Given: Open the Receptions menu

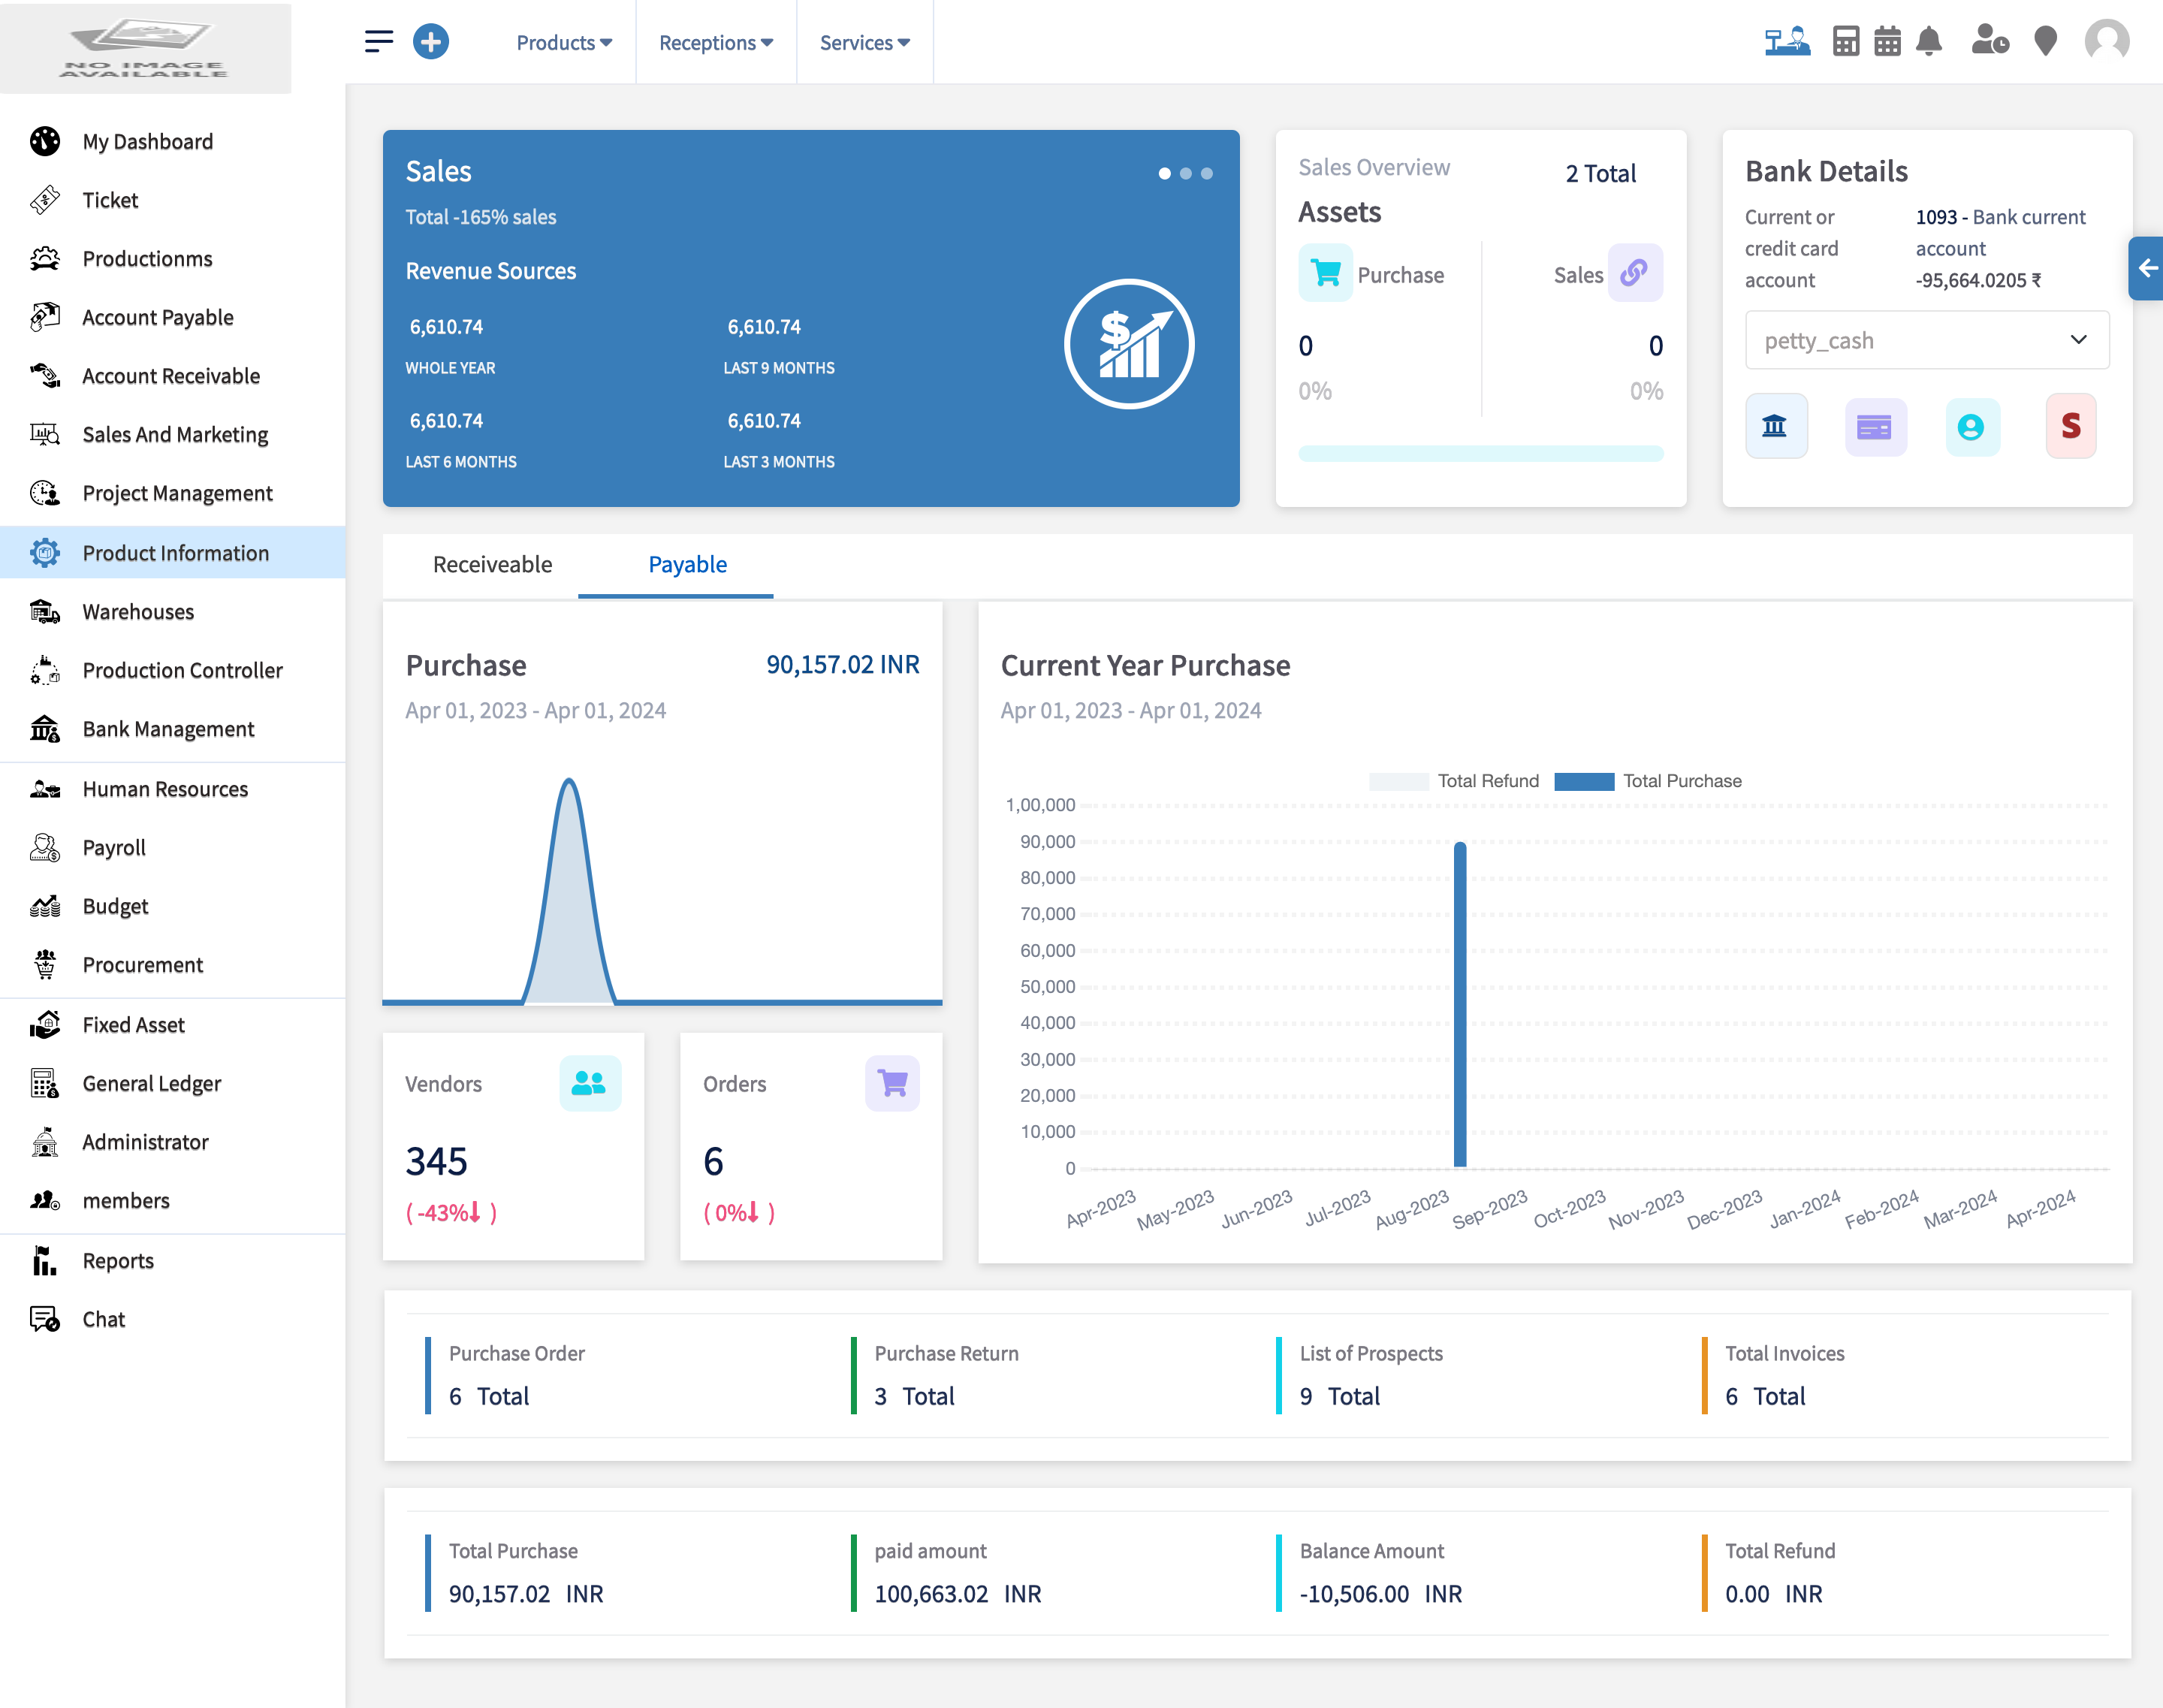Looking at the screenshot, I should click(715, 42).
